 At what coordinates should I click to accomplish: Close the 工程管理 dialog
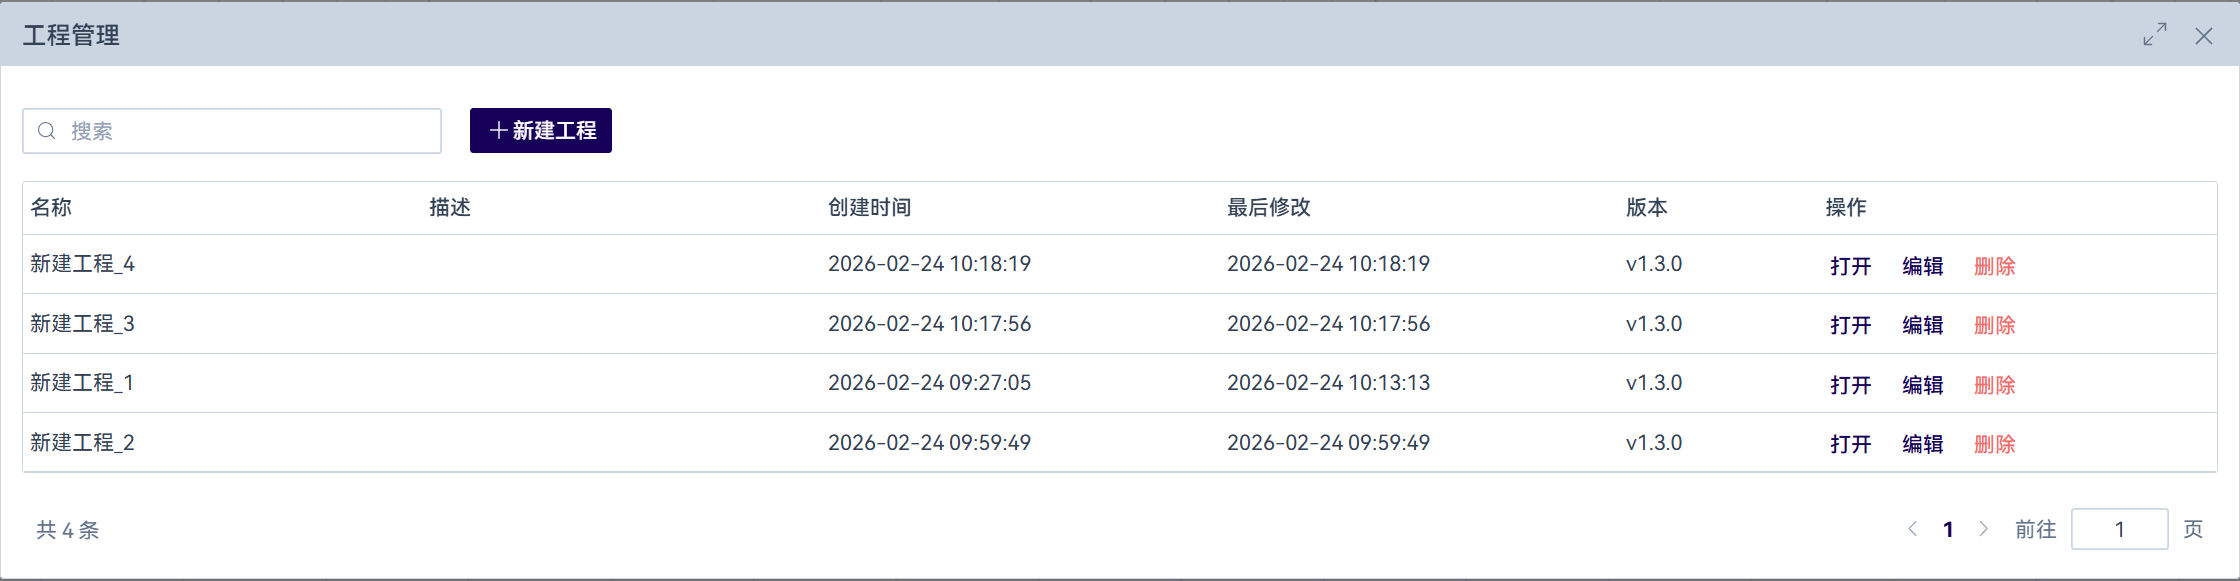coord(2203,36)
